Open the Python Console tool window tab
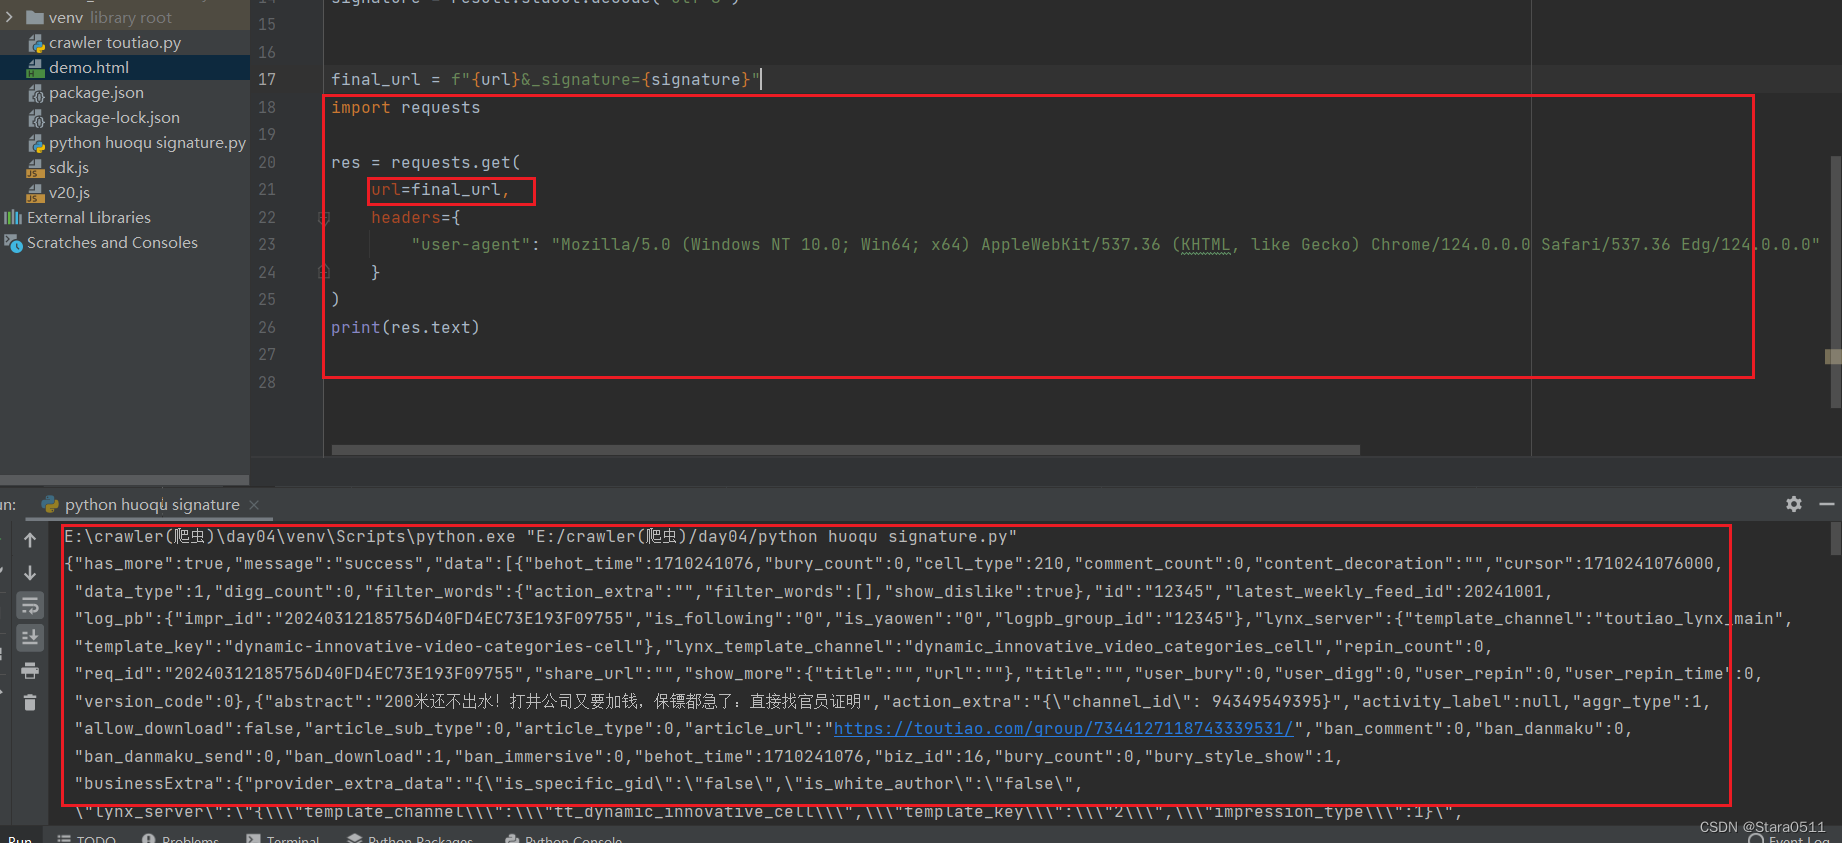The height and width of the screenshot is (843, 1842). pyautogui.click(x=564, y=838)
